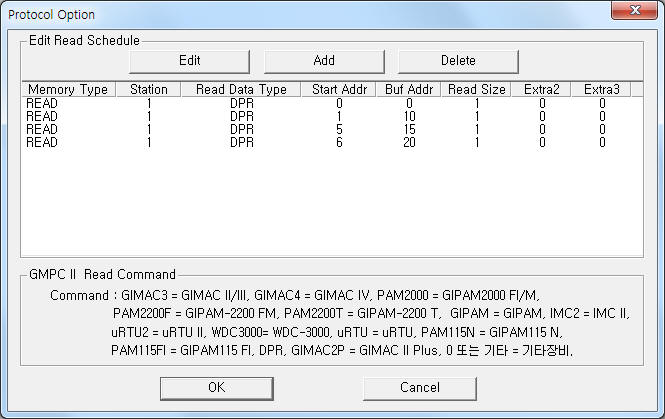Click the Delete button
The height and width of the screenshot is (419, 665).
pos(458,61)
